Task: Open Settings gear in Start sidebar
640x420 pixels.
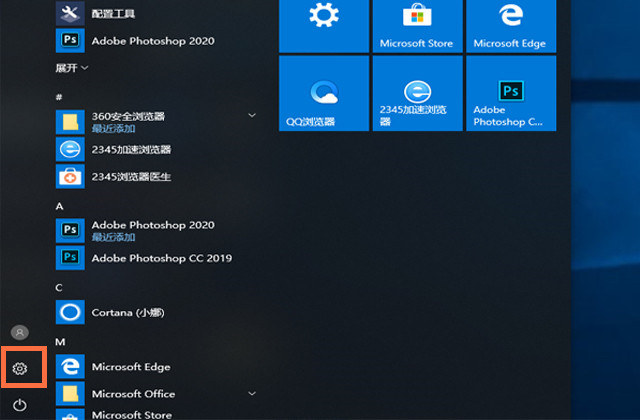Action: coord(20,369)
